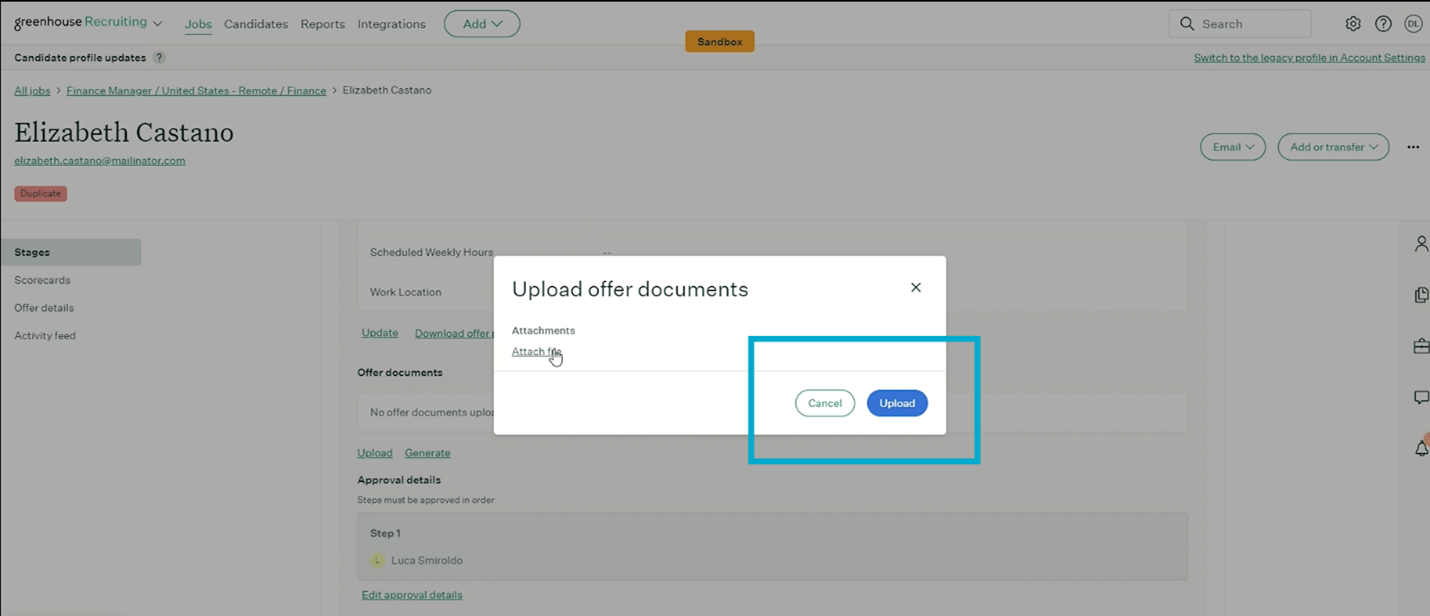Click Switch to the legacy profile link
1430x616 pixels.
(1309, 58)
